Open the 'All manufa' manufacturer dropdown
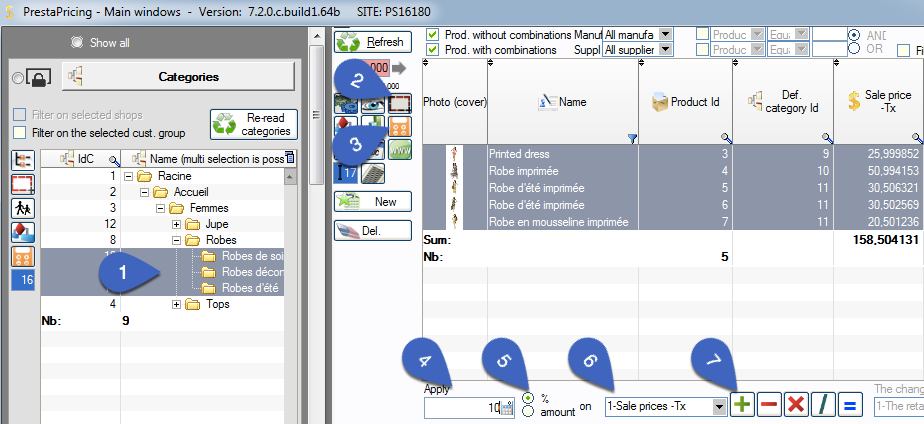Viewport: 924px width, 424px height. point(666,34)
